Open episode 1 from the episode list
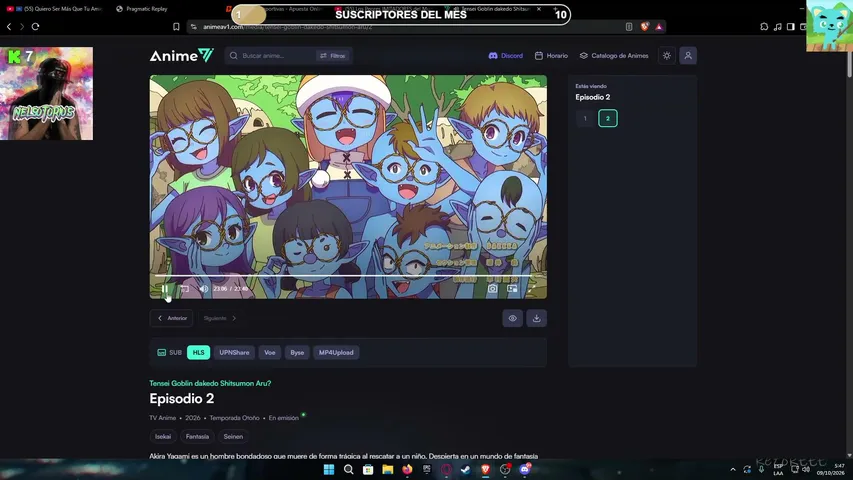Image resolution: width=853 pixels, height=480 pixels. [x=585, y=118]
